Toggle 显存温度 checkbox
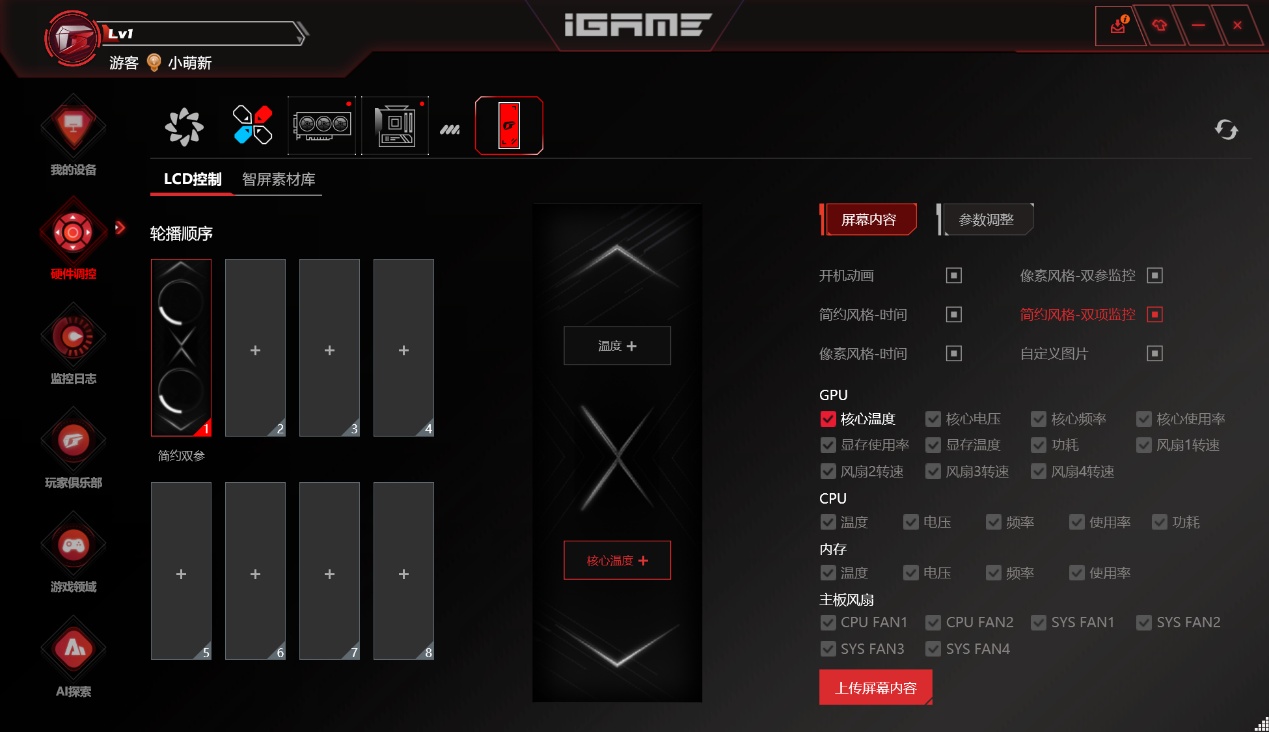Screen dimensions: 1269x732 pos(933,445)
